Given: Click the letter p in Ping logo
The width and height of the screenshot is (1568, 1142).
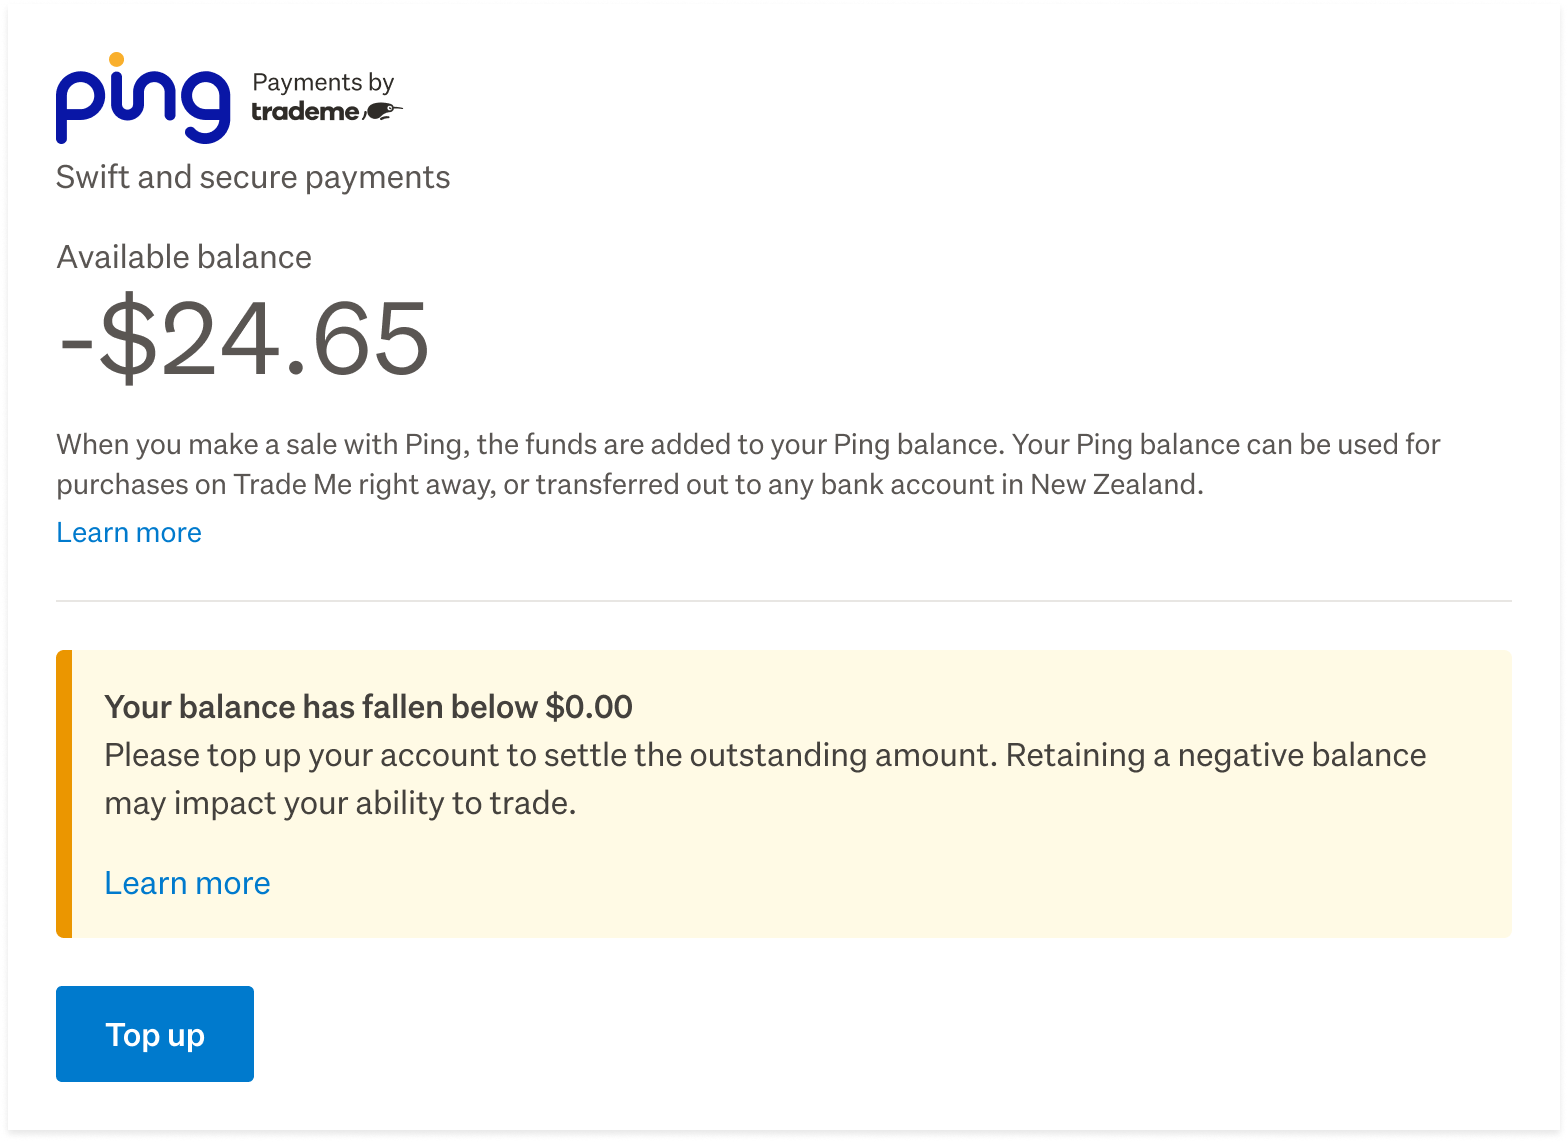Looking at the screenshot, I should point(80,107).
